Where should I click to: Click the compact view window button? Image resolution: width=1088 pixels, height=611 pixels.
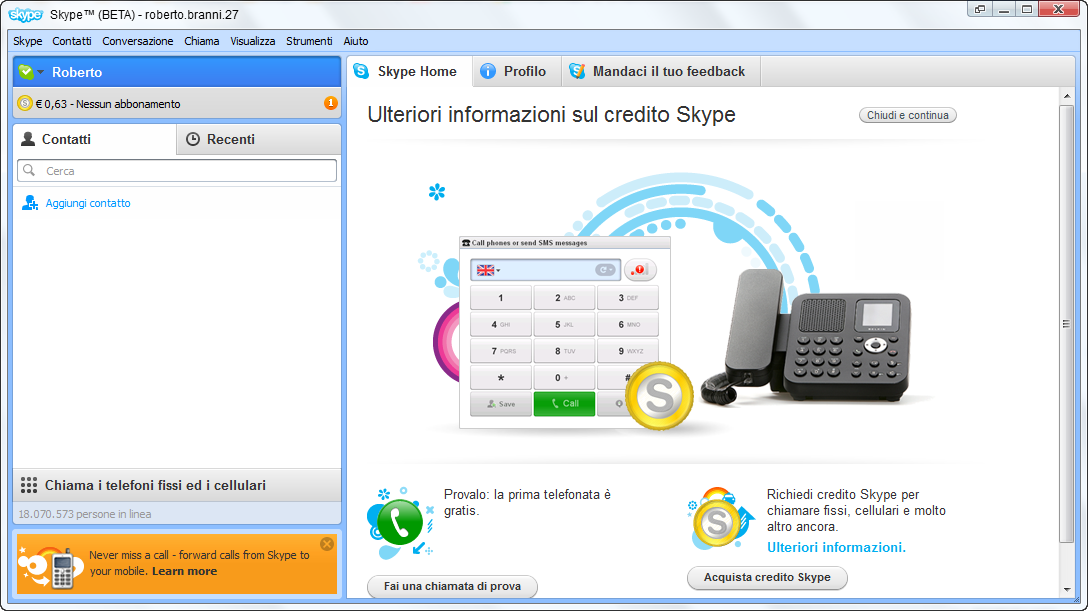pyautogui.click(x=980, y=9)
